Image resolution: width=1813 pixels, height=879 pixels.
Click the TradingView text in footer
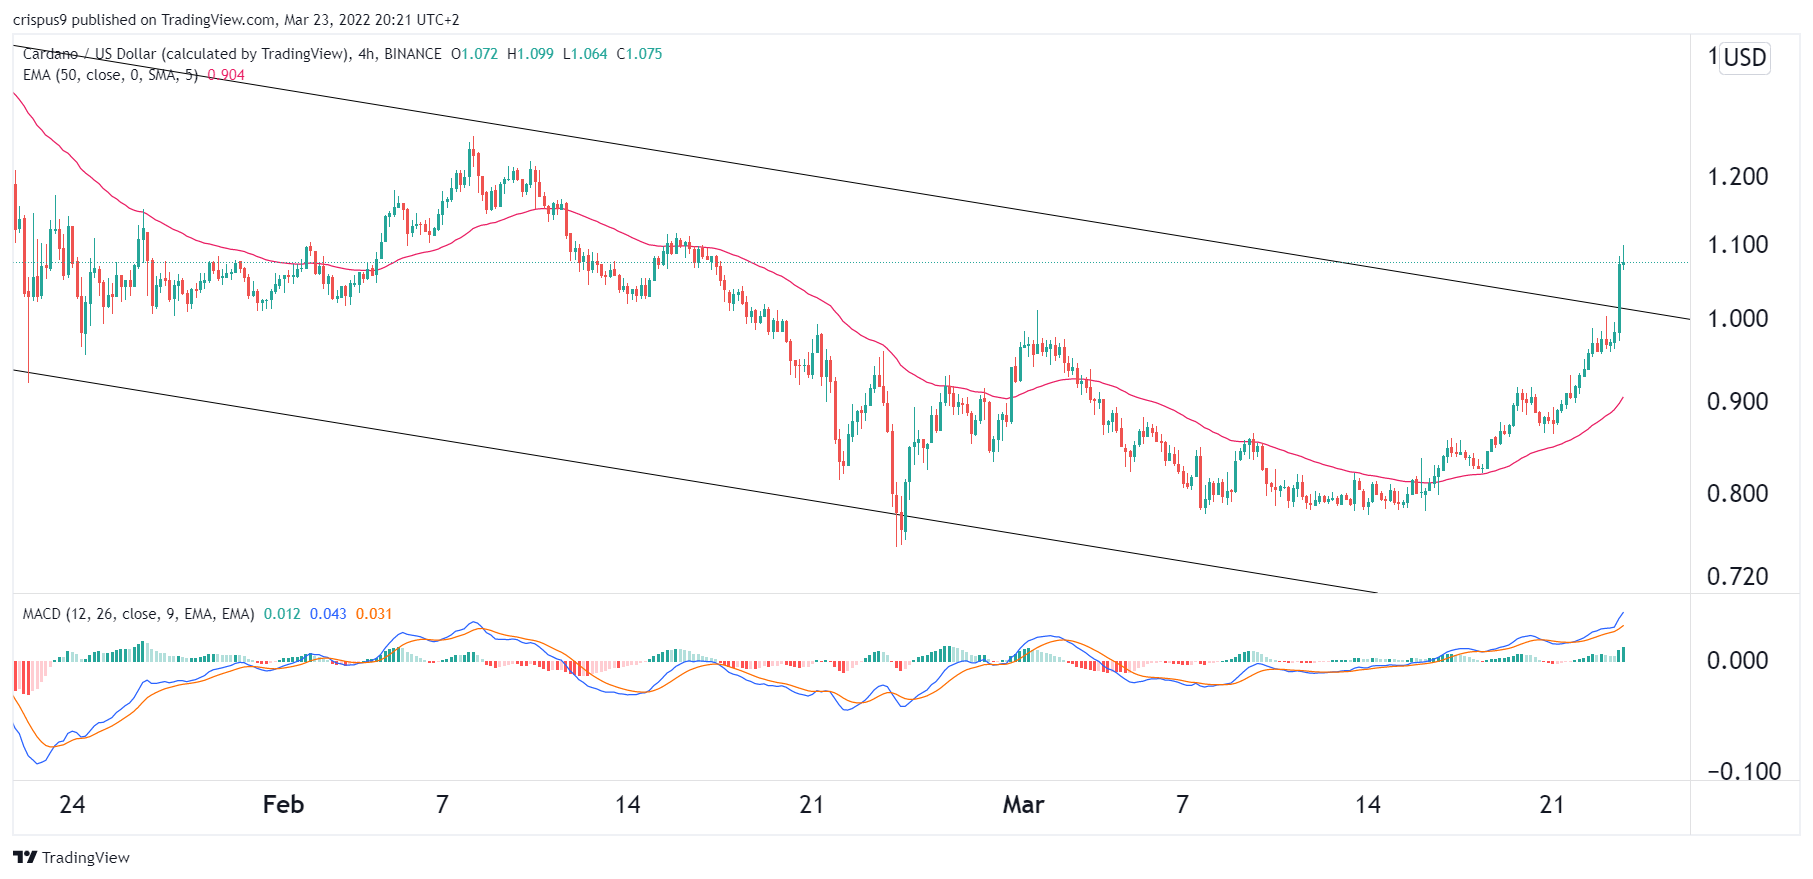[86, 857]
